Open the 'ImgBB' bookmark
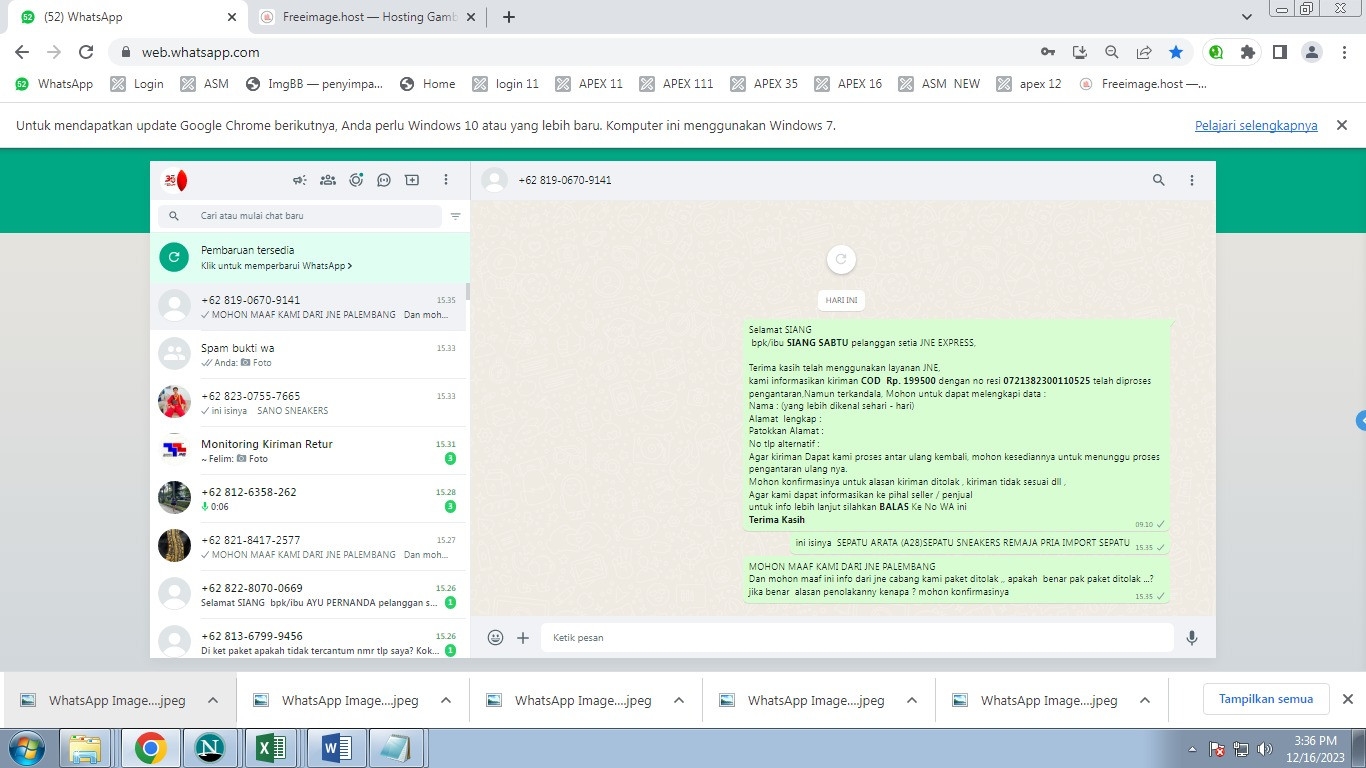1366x768 pixels. tap(314, 84)
